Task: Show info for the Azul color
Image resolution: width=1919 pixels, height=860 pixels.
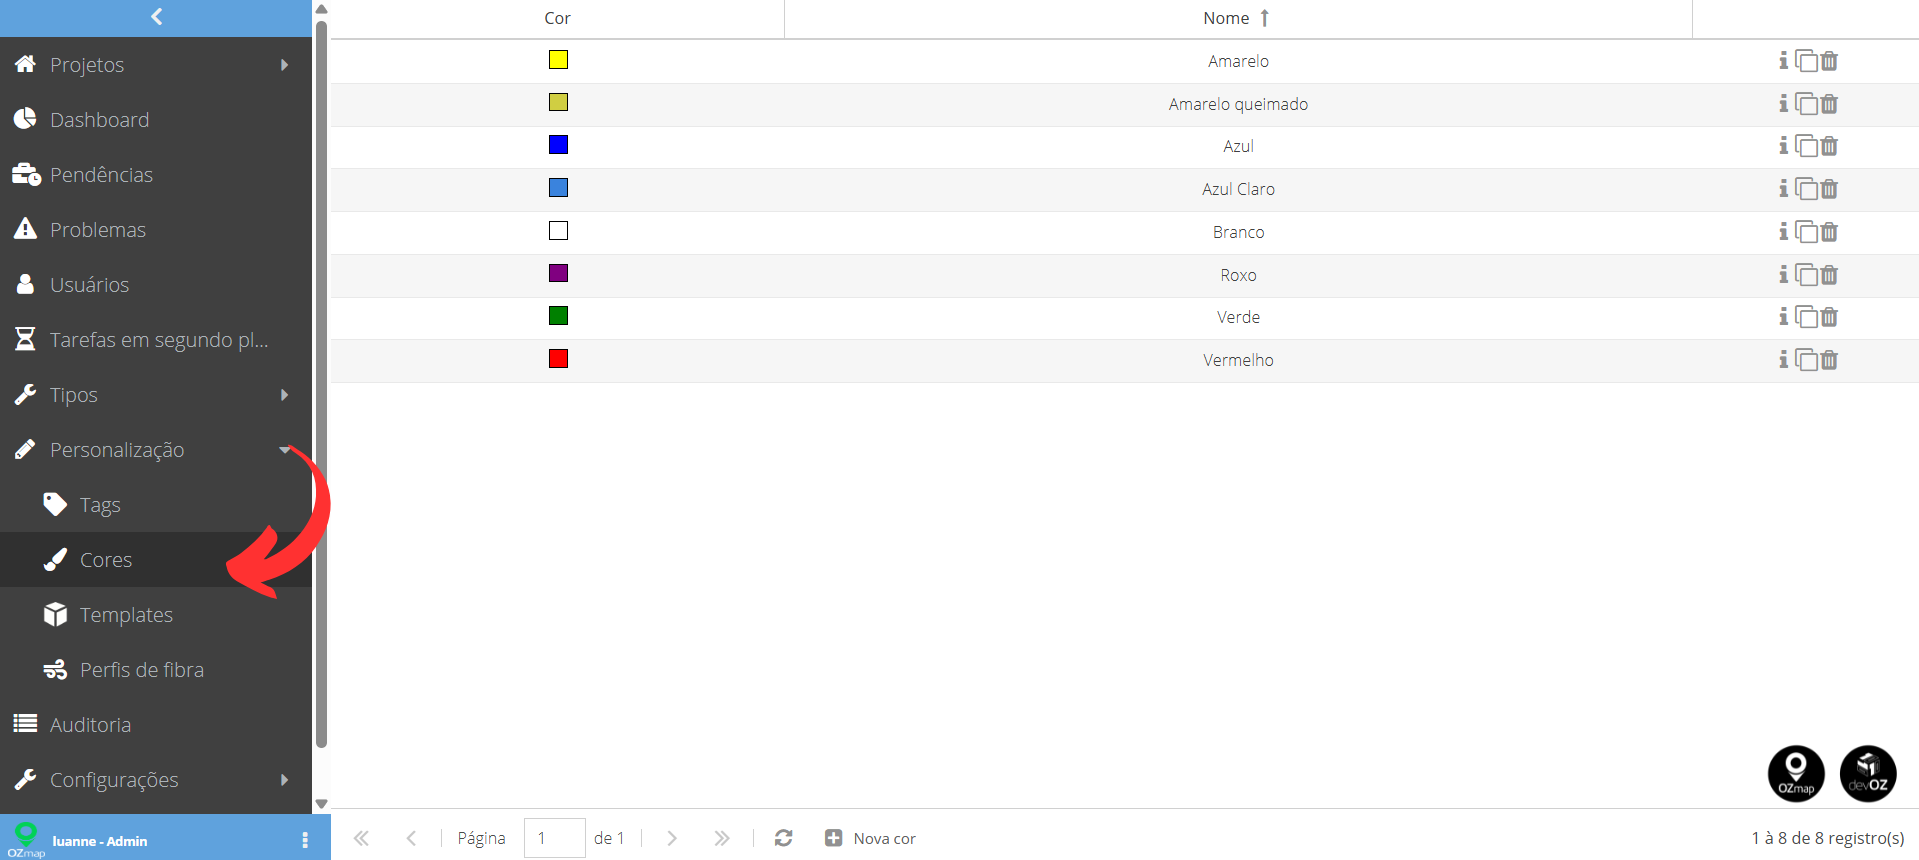Action: 1783,146
